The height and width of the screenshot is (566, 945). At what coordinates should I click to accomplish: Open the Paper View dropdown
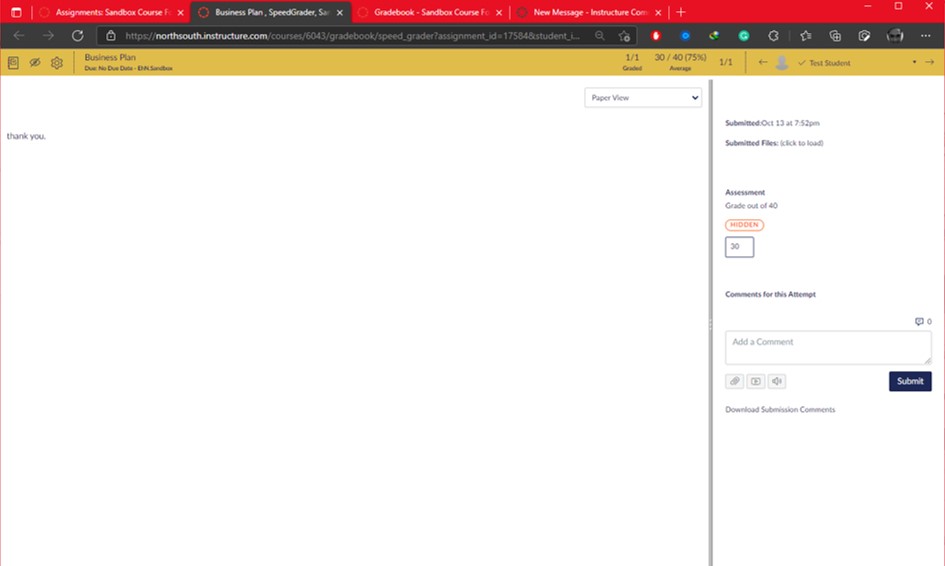(643, 98)
